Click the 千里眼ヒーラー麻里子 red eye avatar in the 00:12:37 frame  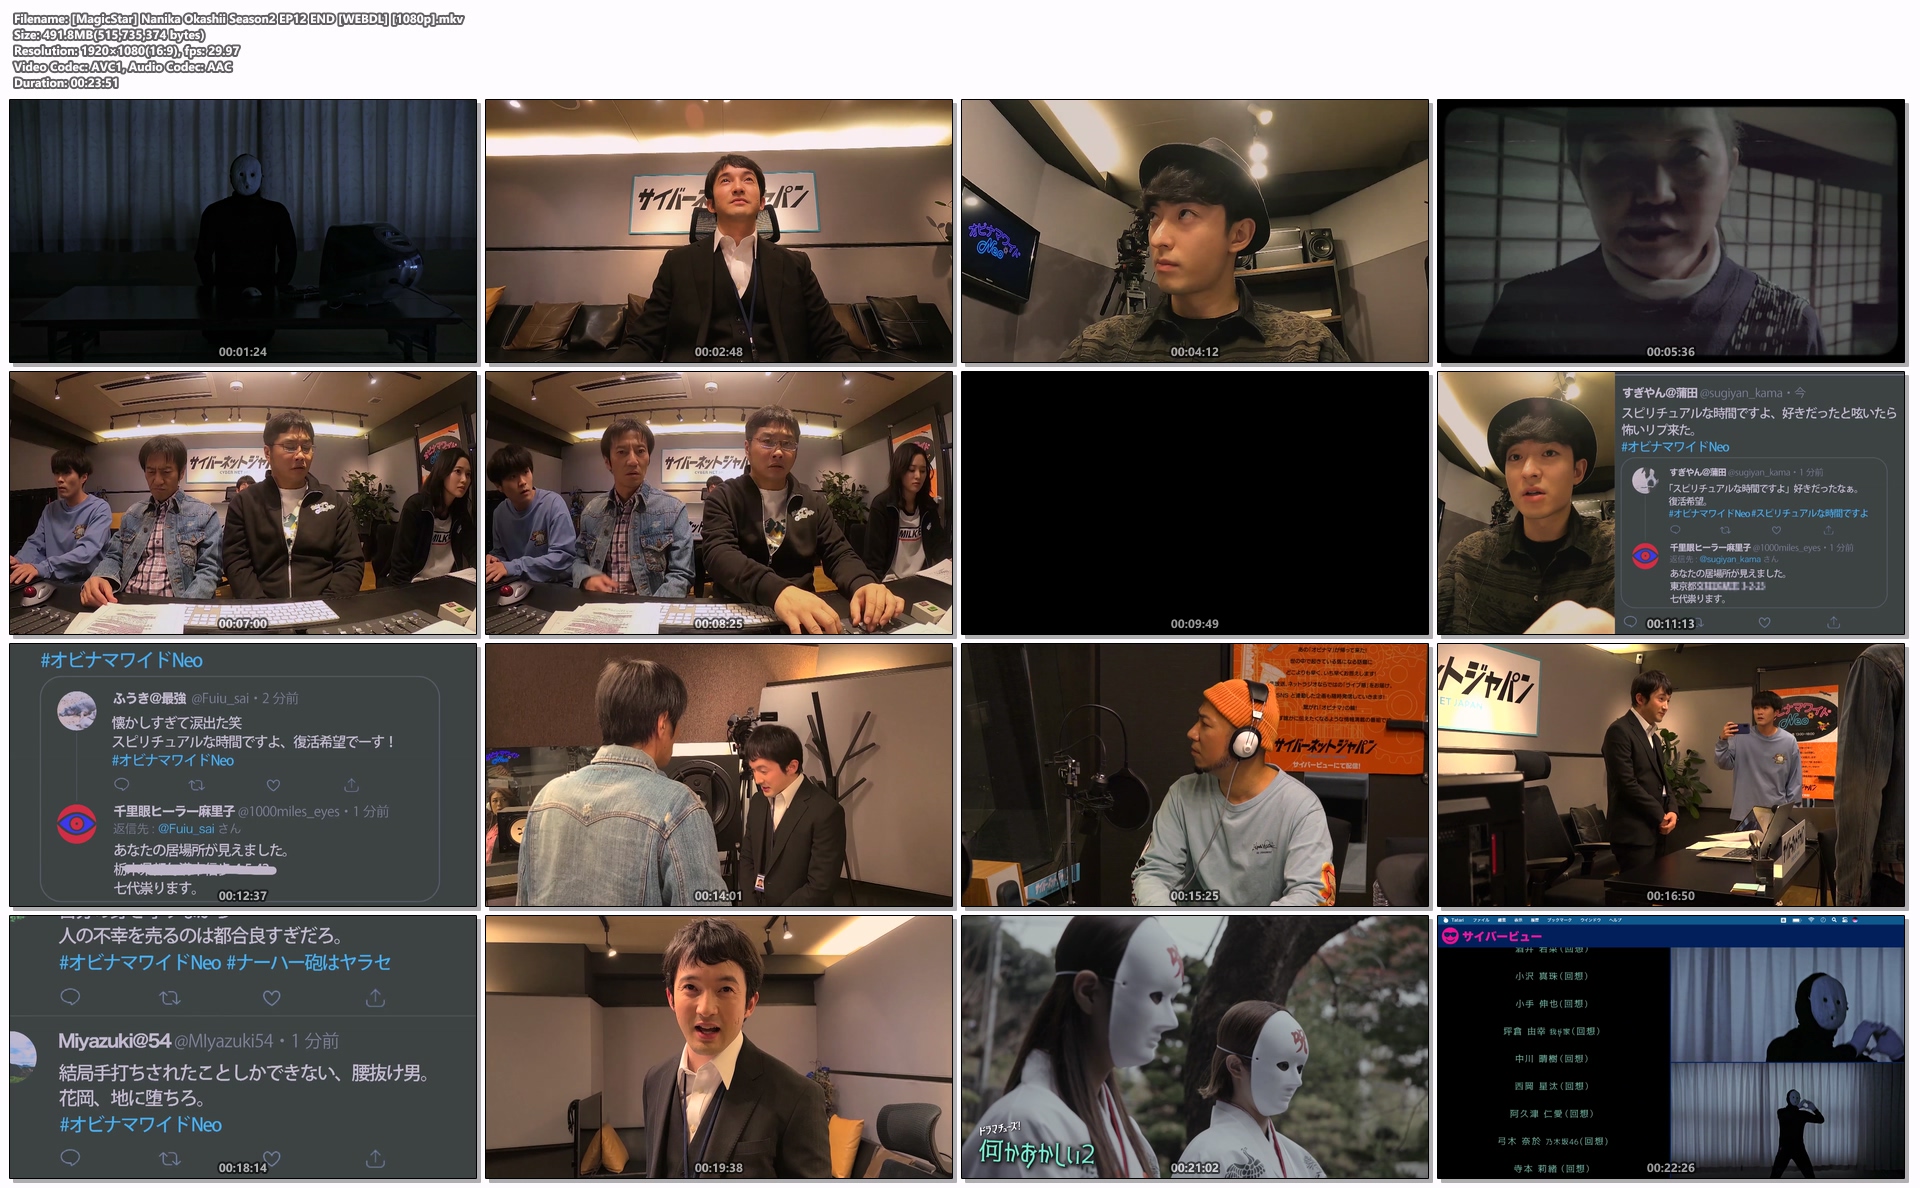(x=77, y=823)
